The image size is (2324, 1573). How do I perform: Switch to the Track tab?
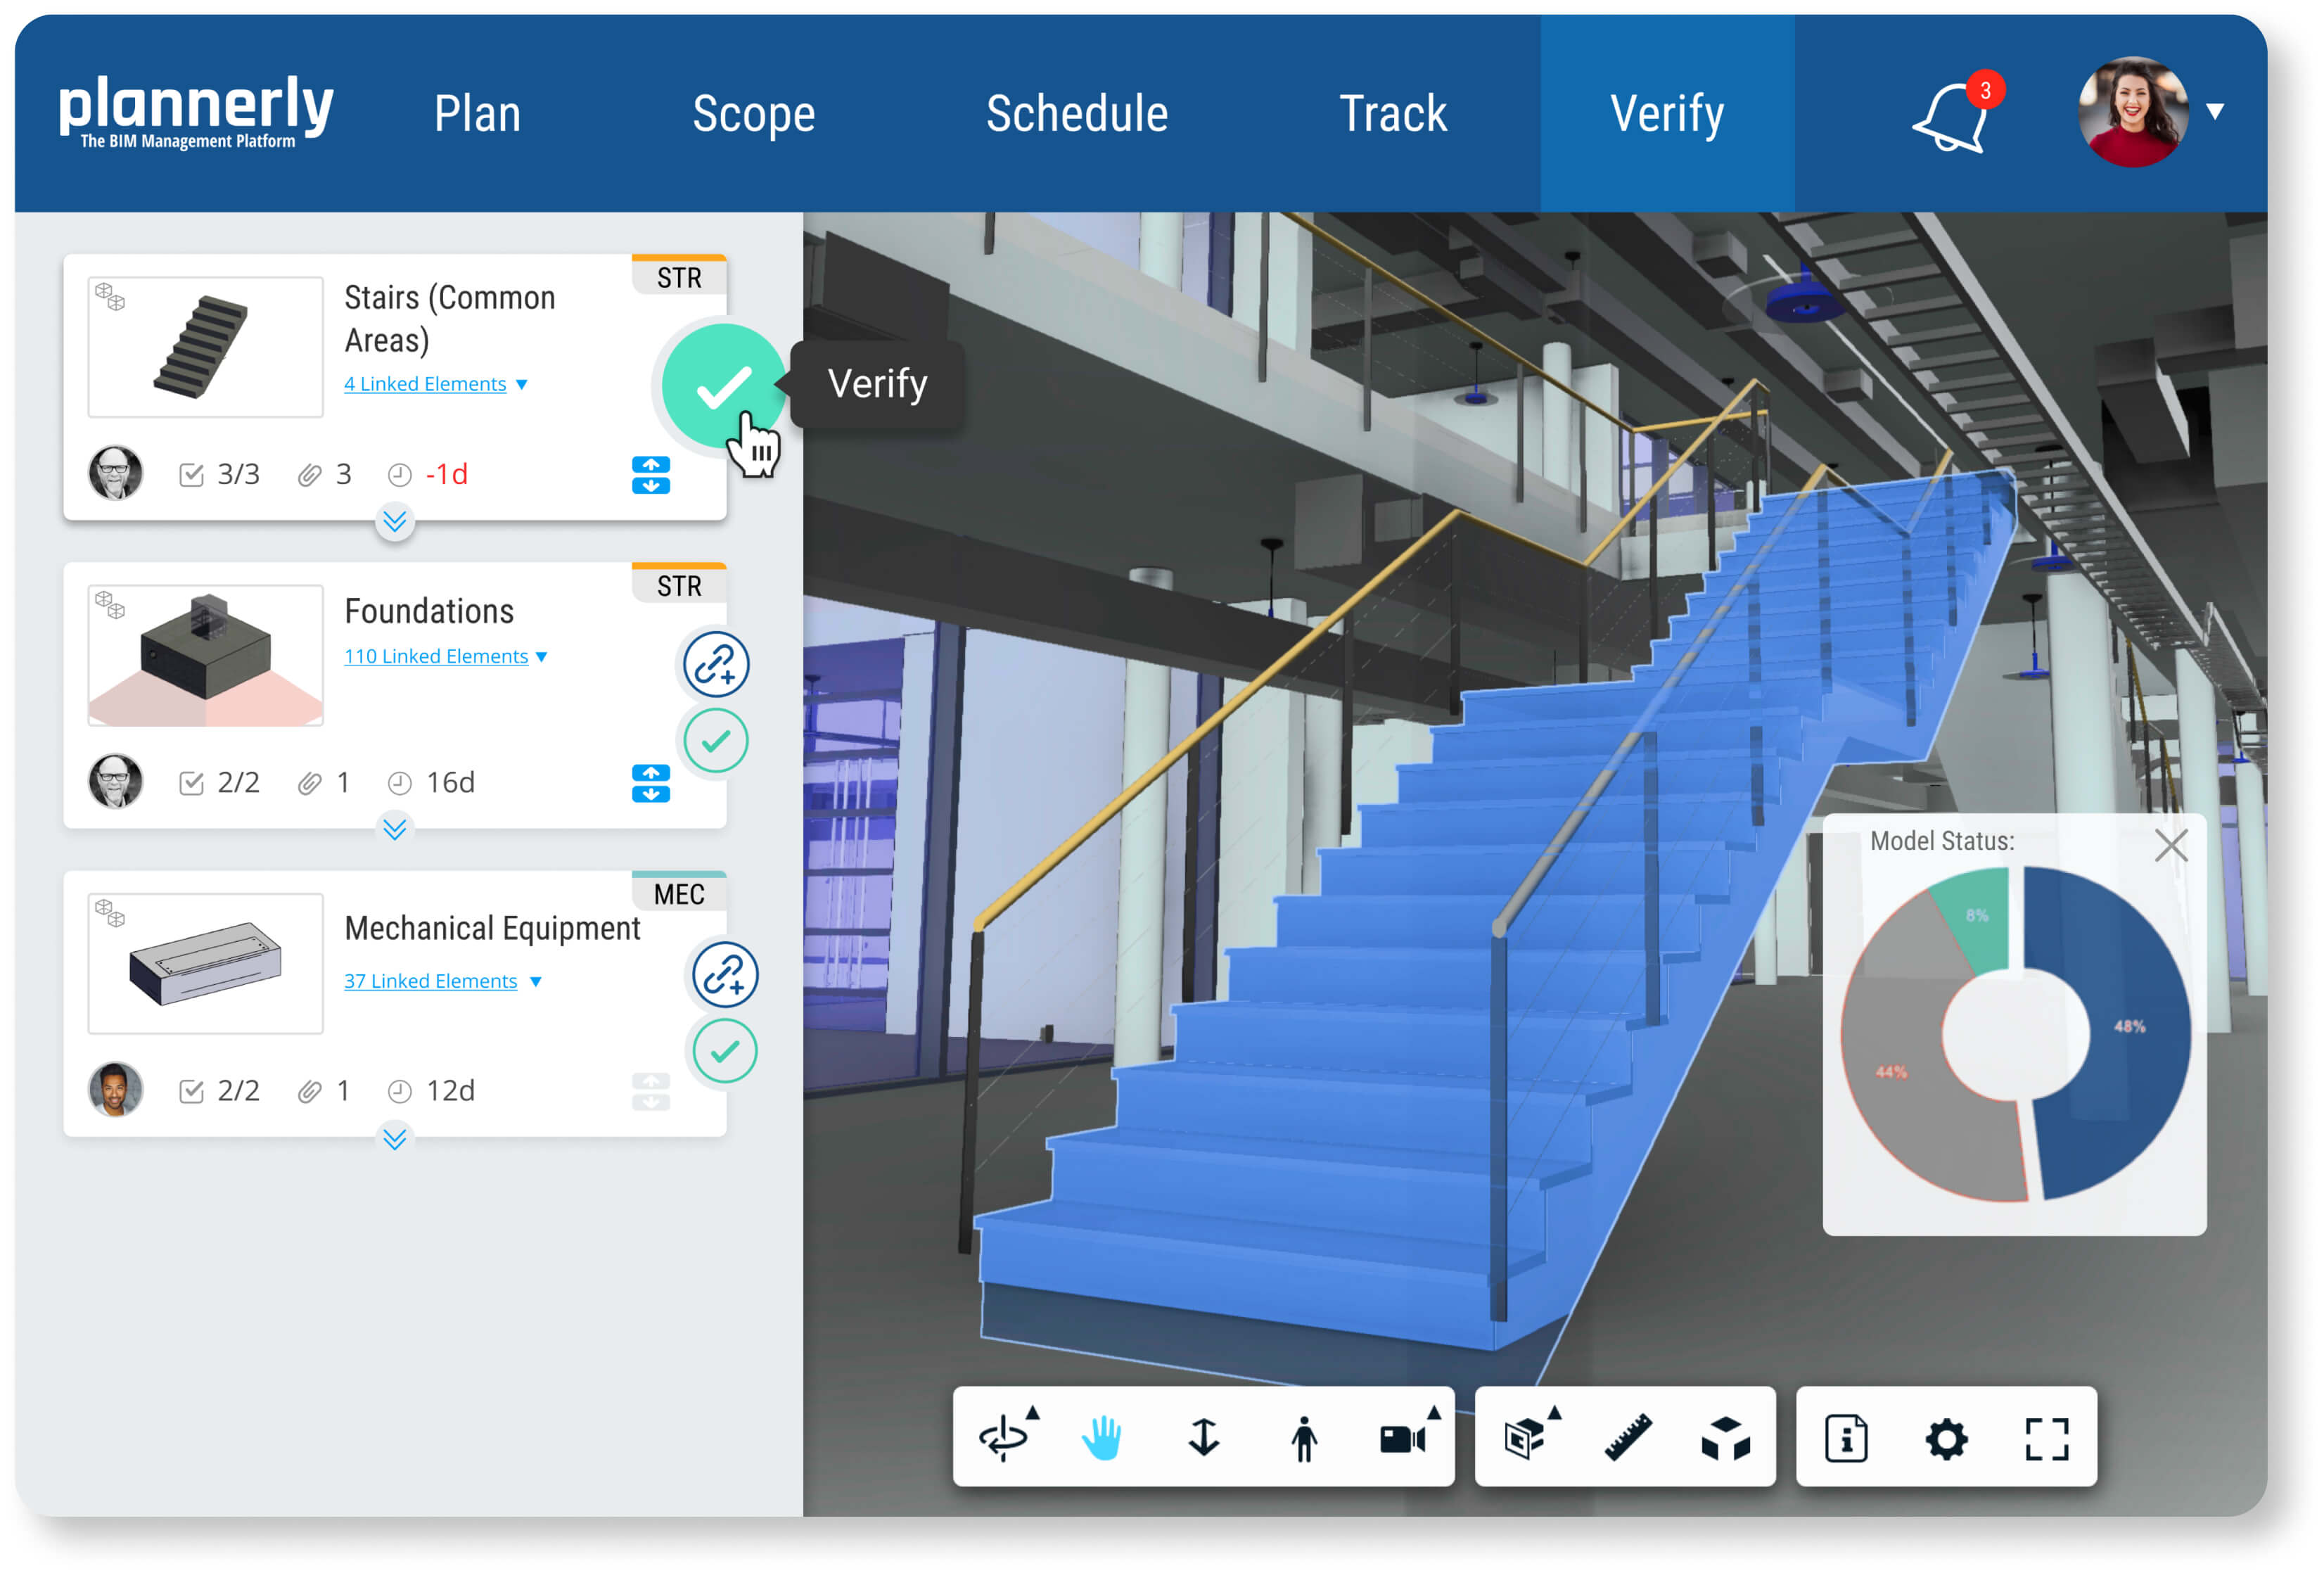1393,113
